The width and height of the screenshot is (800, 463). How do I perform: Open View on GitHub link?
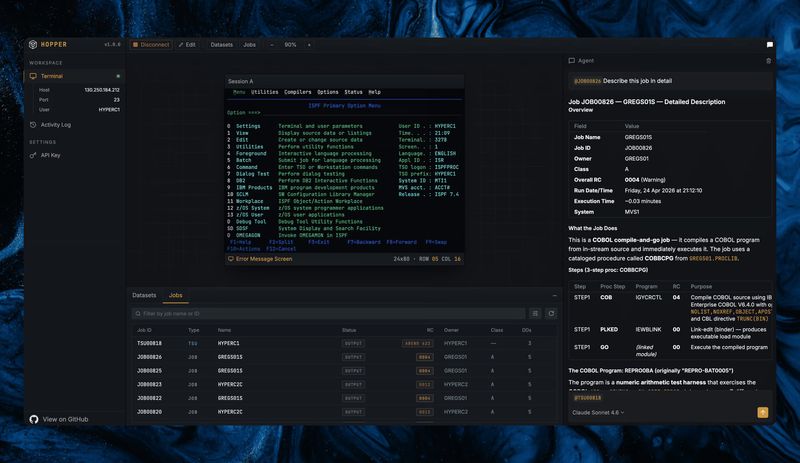tap(65, 419)
